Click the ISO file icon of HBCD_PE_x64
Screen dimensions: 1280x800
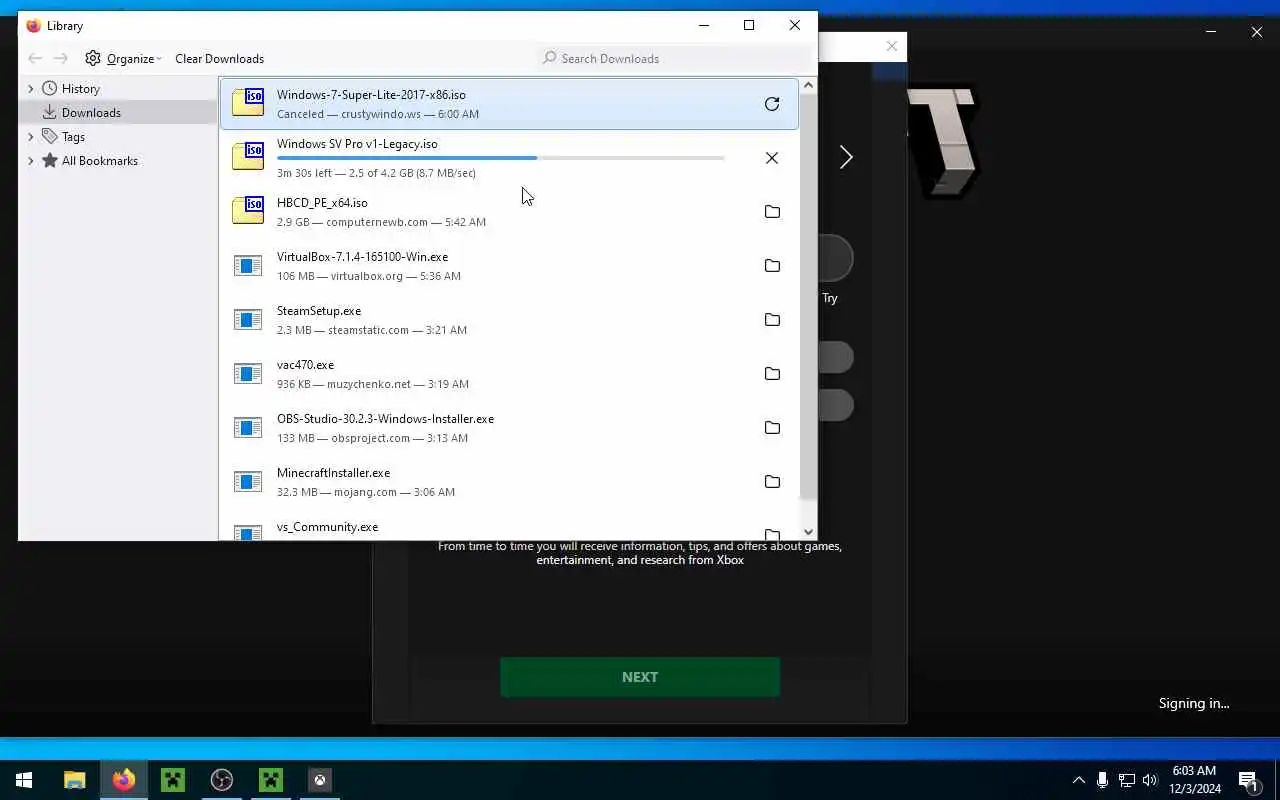[248, 211]
